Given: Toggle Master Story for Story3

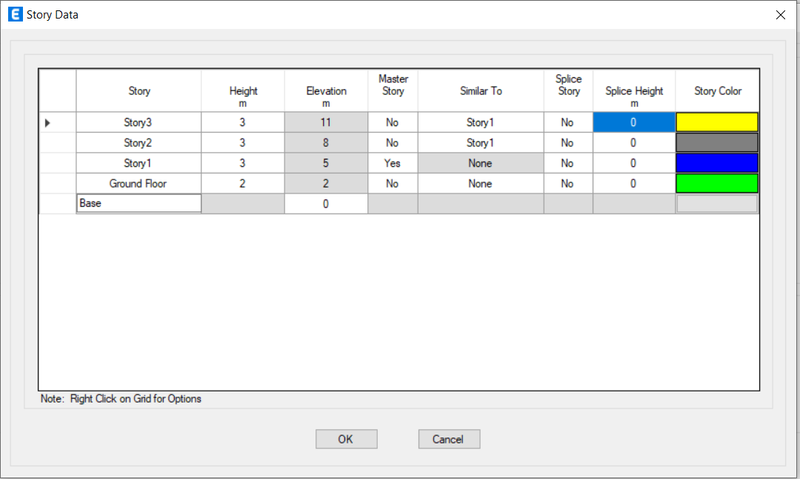Looking at the screenshot, I should pos(393,122).
